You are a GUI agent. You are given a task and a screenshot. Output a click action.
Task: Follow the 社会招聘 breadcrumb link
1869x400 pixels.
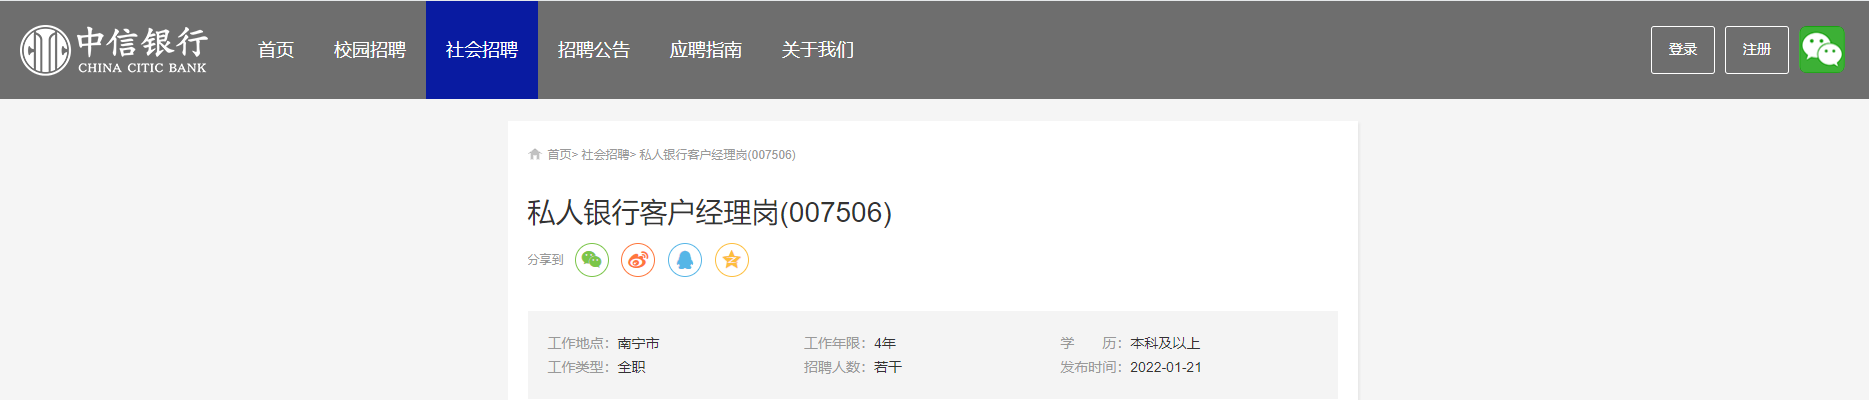[x=605, y=155]
